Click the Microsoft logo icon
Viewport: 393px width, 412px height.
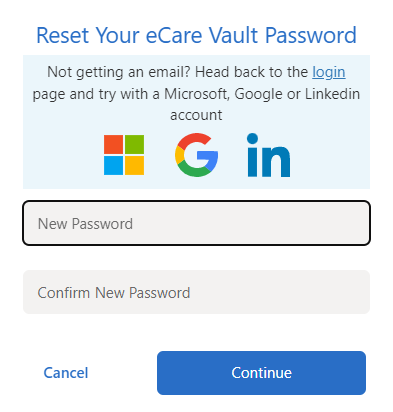pos(124,155)
